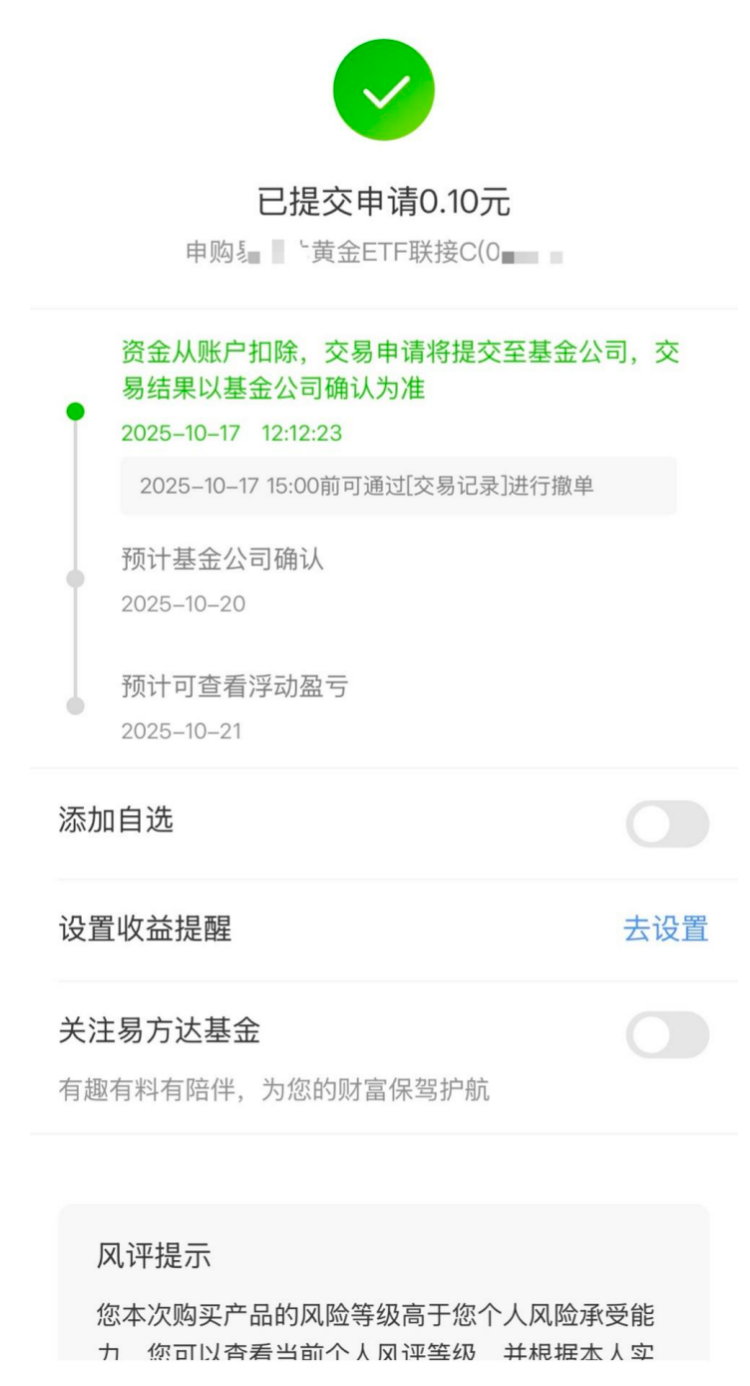Click the green timeline dot for submission
The width and height of the screenshot is (750, 1386).
pyautogui.click(x=74, y=411)
